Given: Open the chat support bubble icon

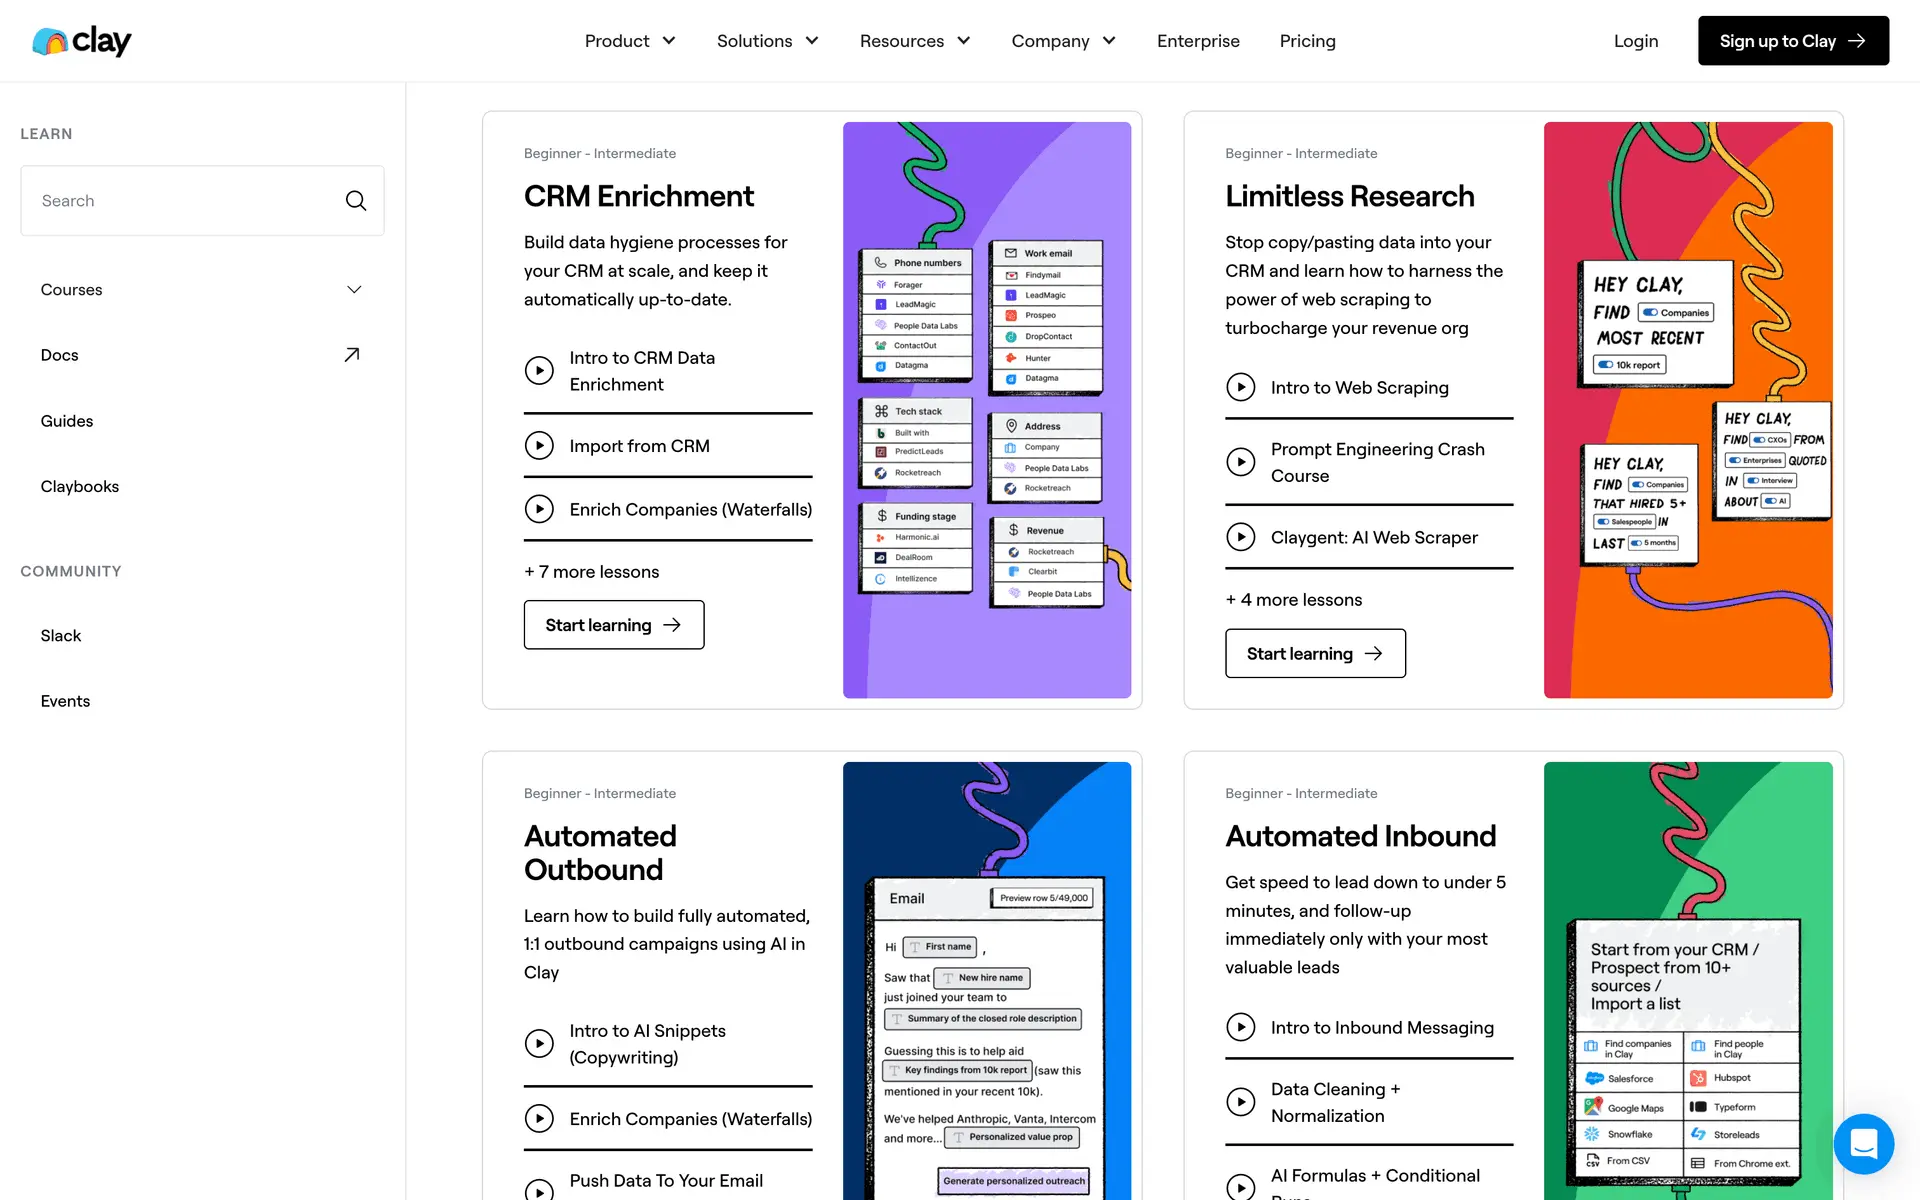Looking at the screenshot, I should tap(1863, 1143).
